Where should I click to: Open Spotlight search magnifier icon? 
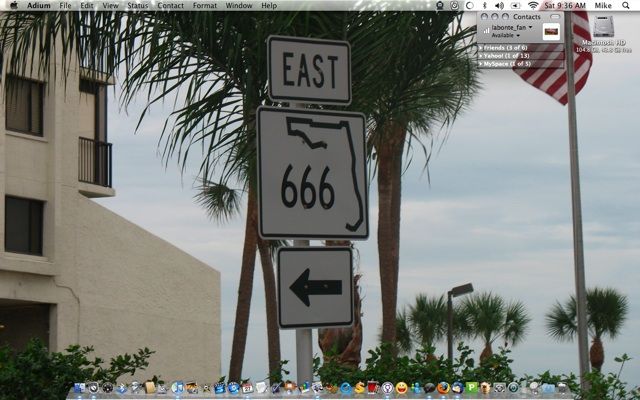click(x=627, y=5)
